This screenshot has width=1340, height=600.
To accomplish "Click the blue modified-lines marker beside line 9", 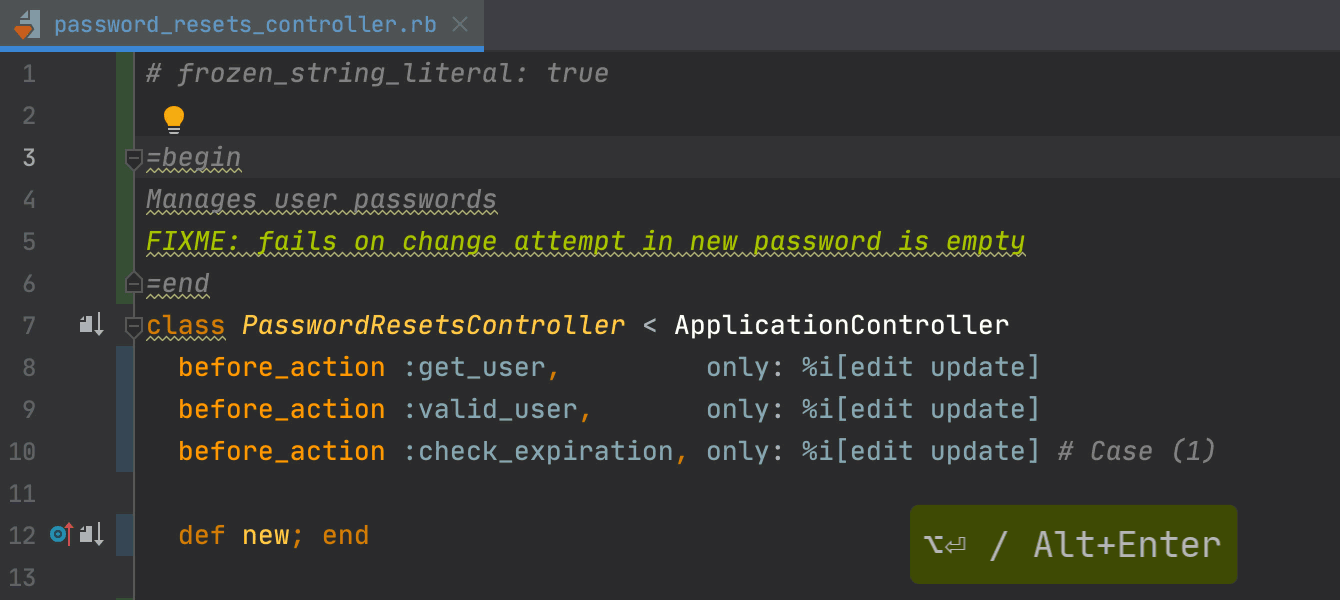I will 124,409.
